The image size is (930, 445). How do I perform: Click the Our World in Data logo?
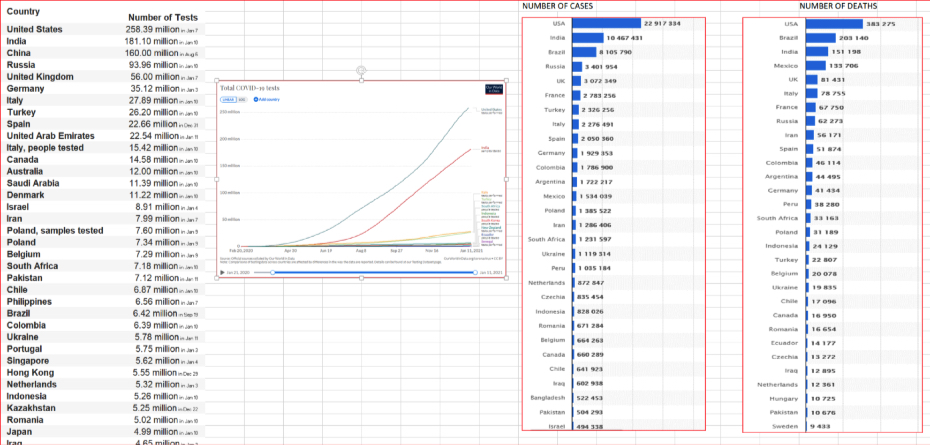pyautogui.click(x=493, y=89)
